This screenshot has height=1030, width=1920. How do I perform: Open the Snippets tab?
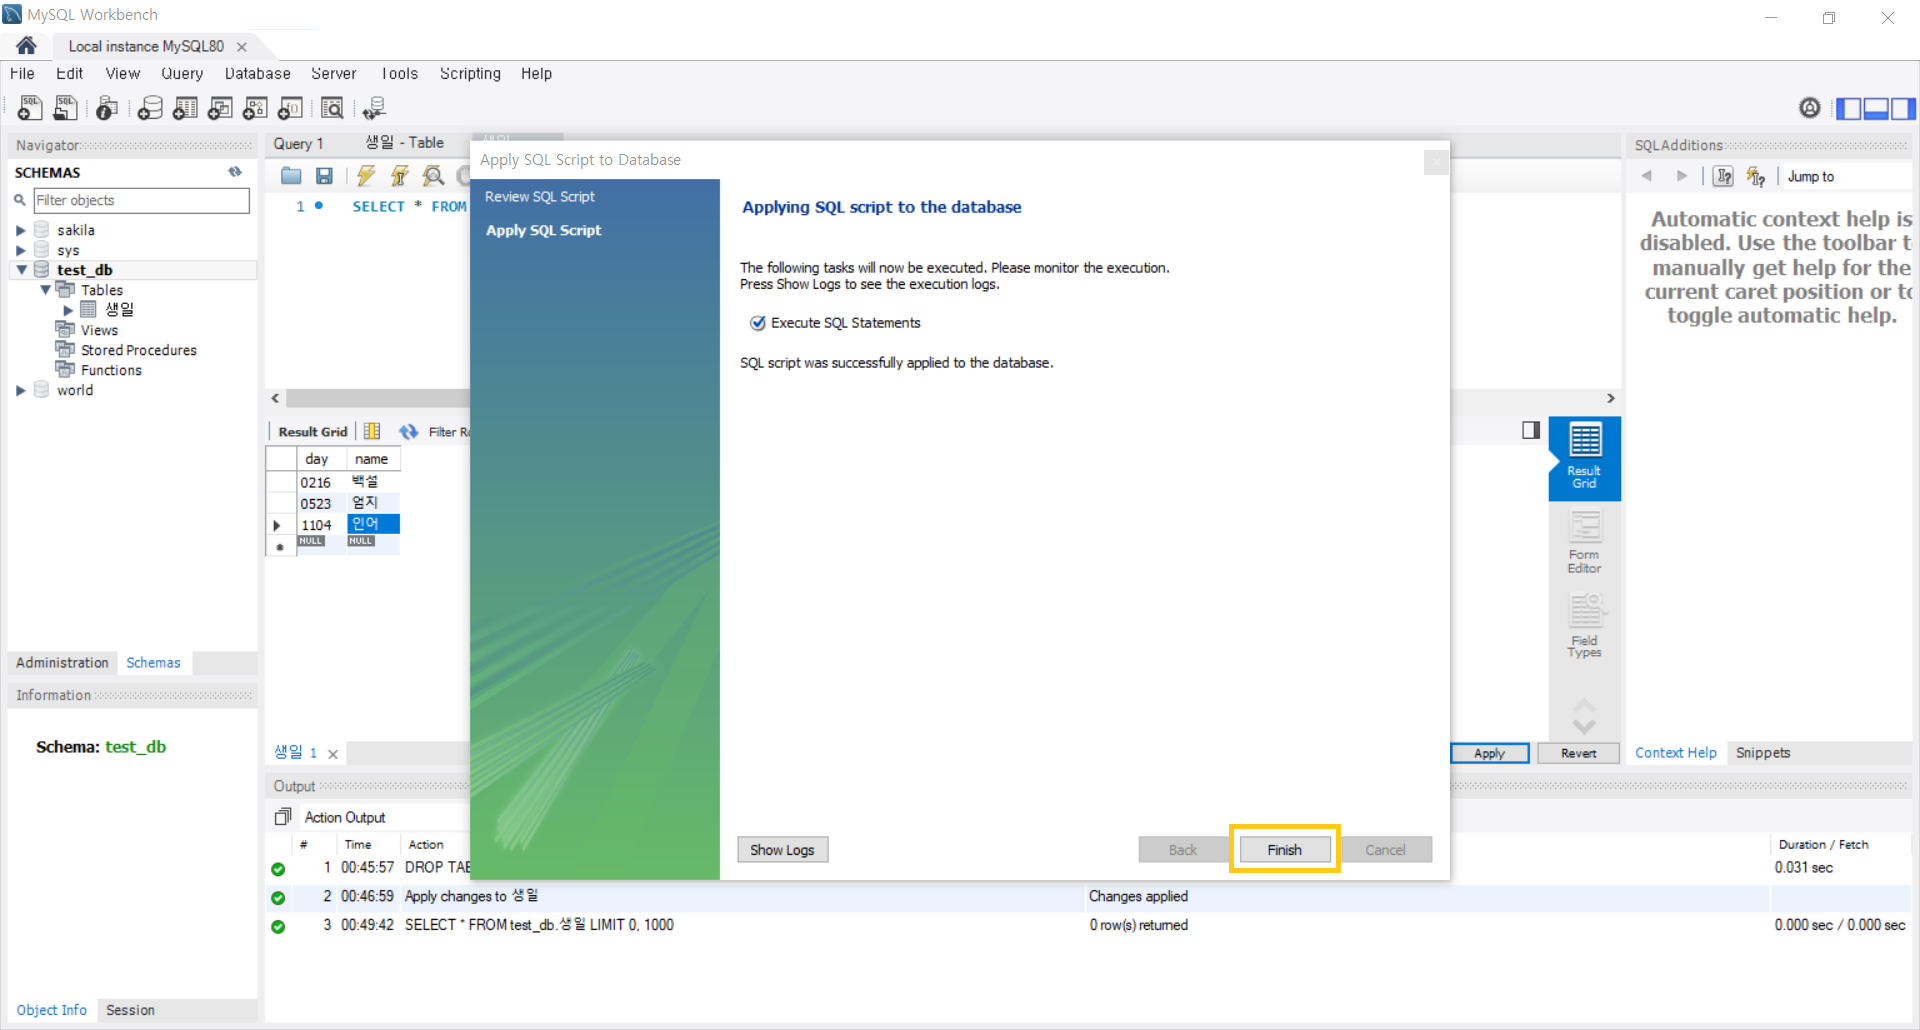point(1763,753)
